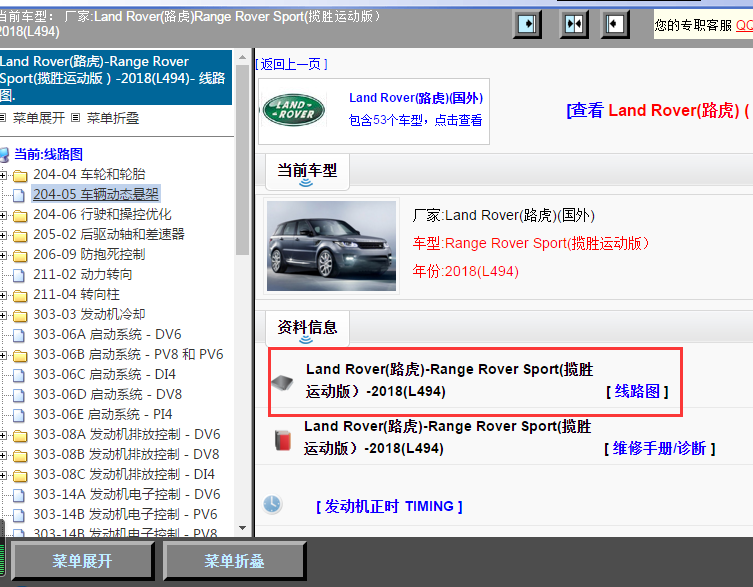Click the folder icon for 303-08B 发动机排放控制
Screen dimensions: 753x587
click(x=20, y=456)
